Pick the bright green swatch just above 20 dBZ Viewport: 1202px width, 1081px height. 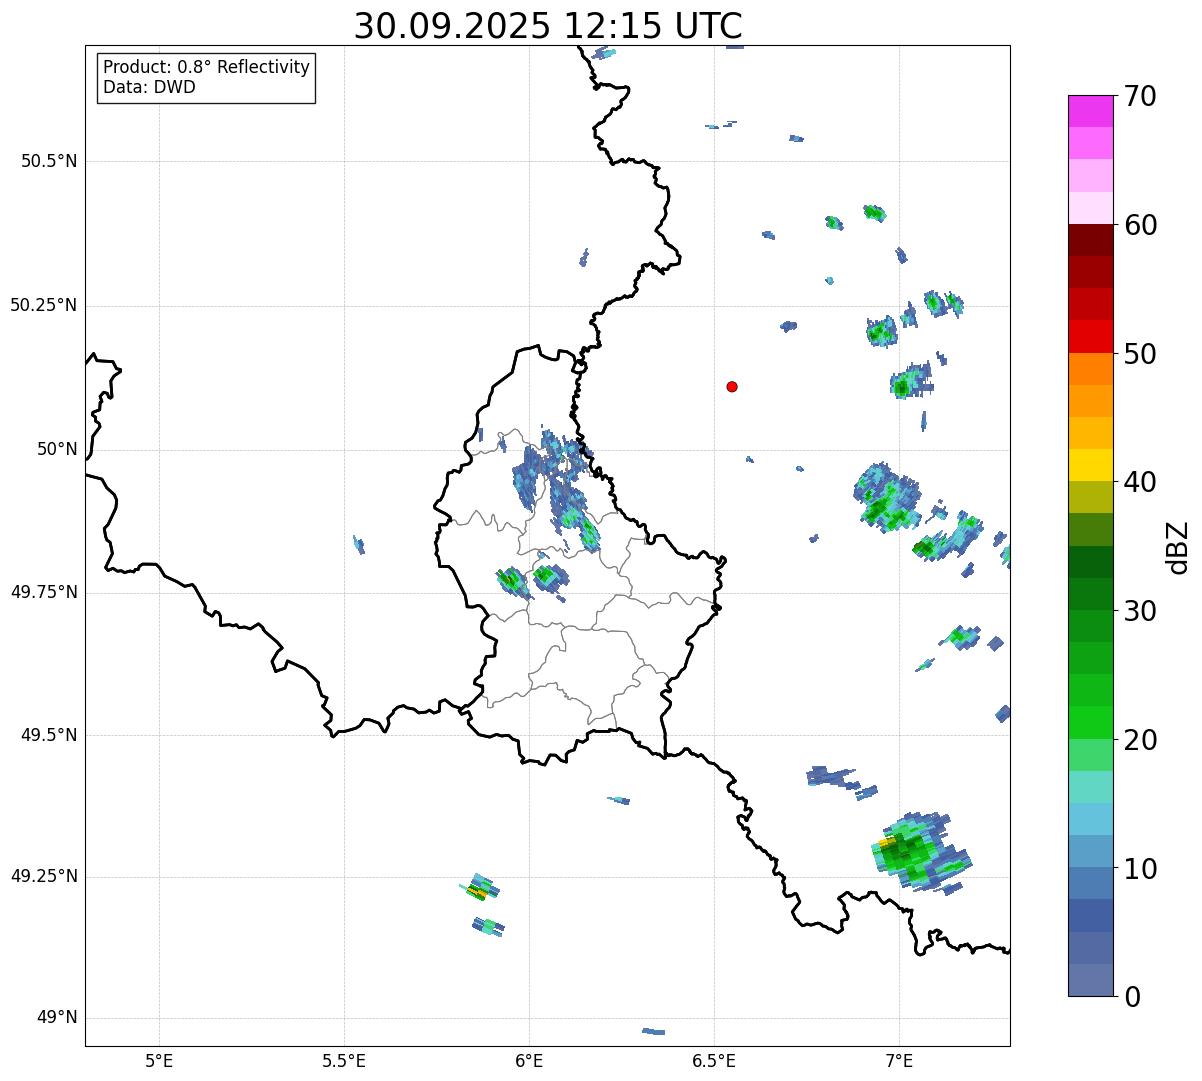pyautogui.click(x=1090, y=722)
